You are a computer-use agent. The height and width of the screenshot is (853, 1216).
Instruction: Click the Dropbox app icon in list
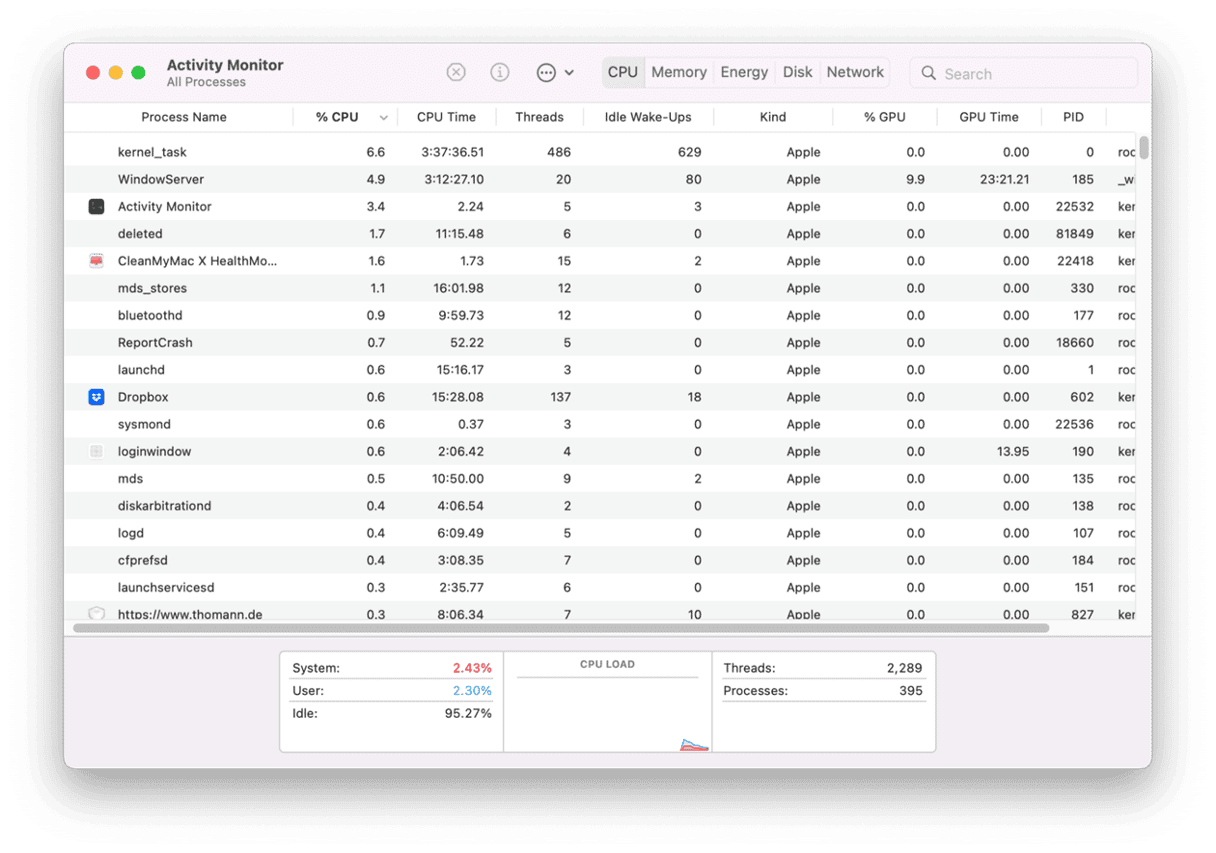tap(96, 397)
